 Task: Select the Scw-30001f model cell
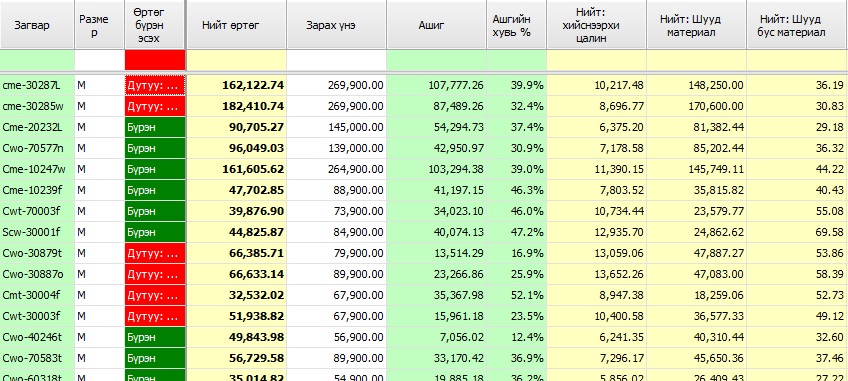coord(37,232)
